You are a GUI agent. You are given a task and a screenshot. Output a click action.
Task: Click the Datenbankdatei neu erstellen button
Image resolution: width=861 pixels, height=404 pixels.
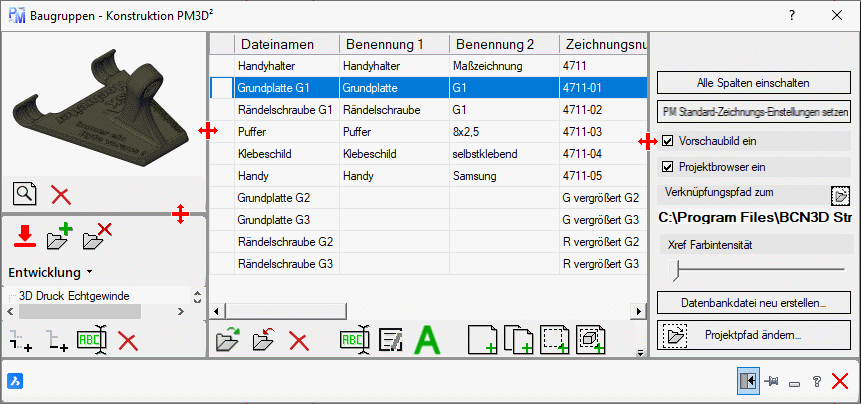[753, 302]
